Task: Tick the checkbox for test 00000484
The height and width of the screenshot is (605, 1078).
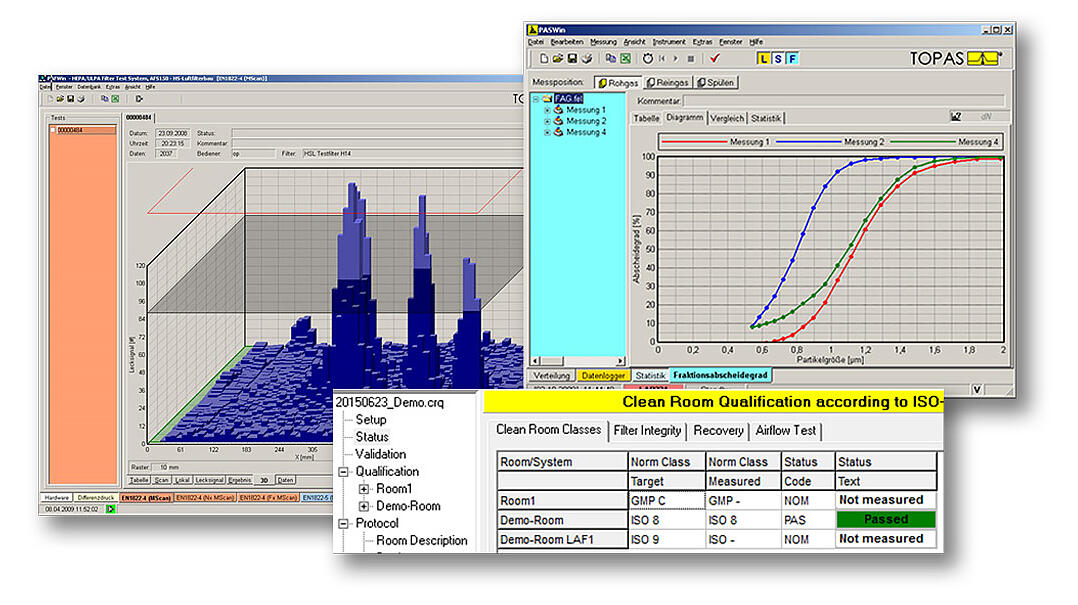Action: tap(53, 130)
